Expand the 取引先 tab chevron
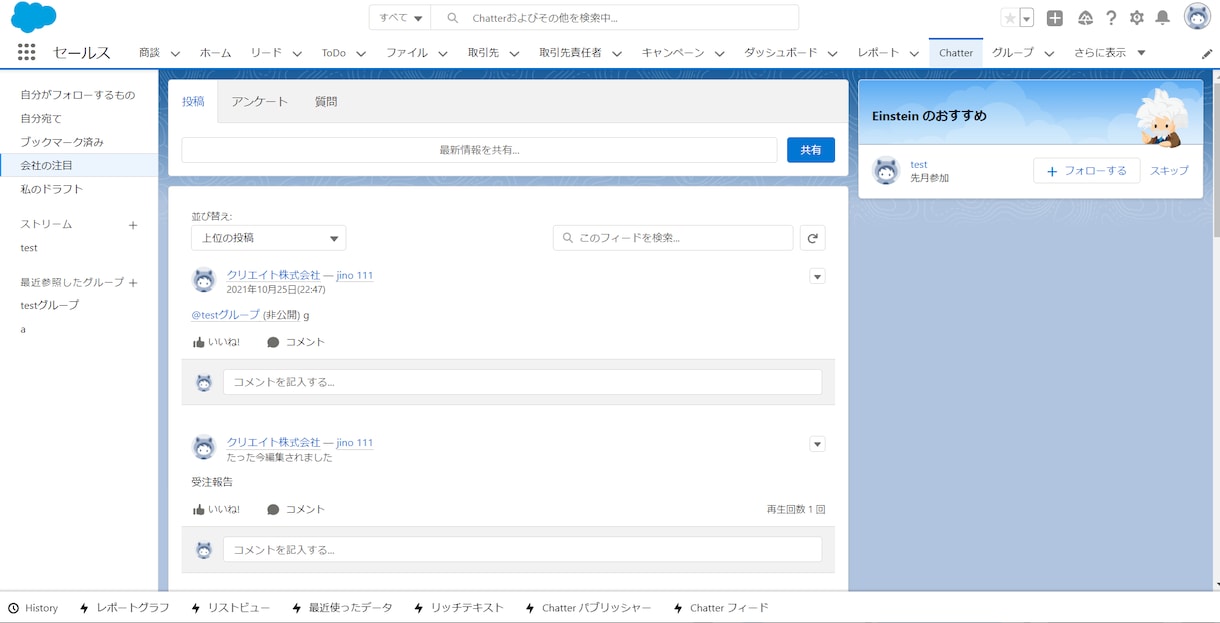Image resolution: width=1220 pixels, height=623 pixels. [x=514, y=54]
